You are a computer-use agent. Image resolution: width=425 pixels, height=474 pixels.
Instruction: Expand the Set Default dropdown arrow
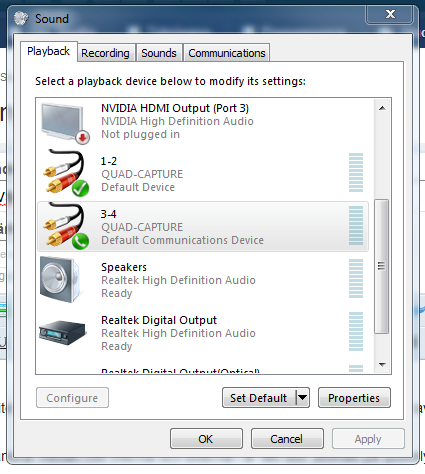(303, 398)
